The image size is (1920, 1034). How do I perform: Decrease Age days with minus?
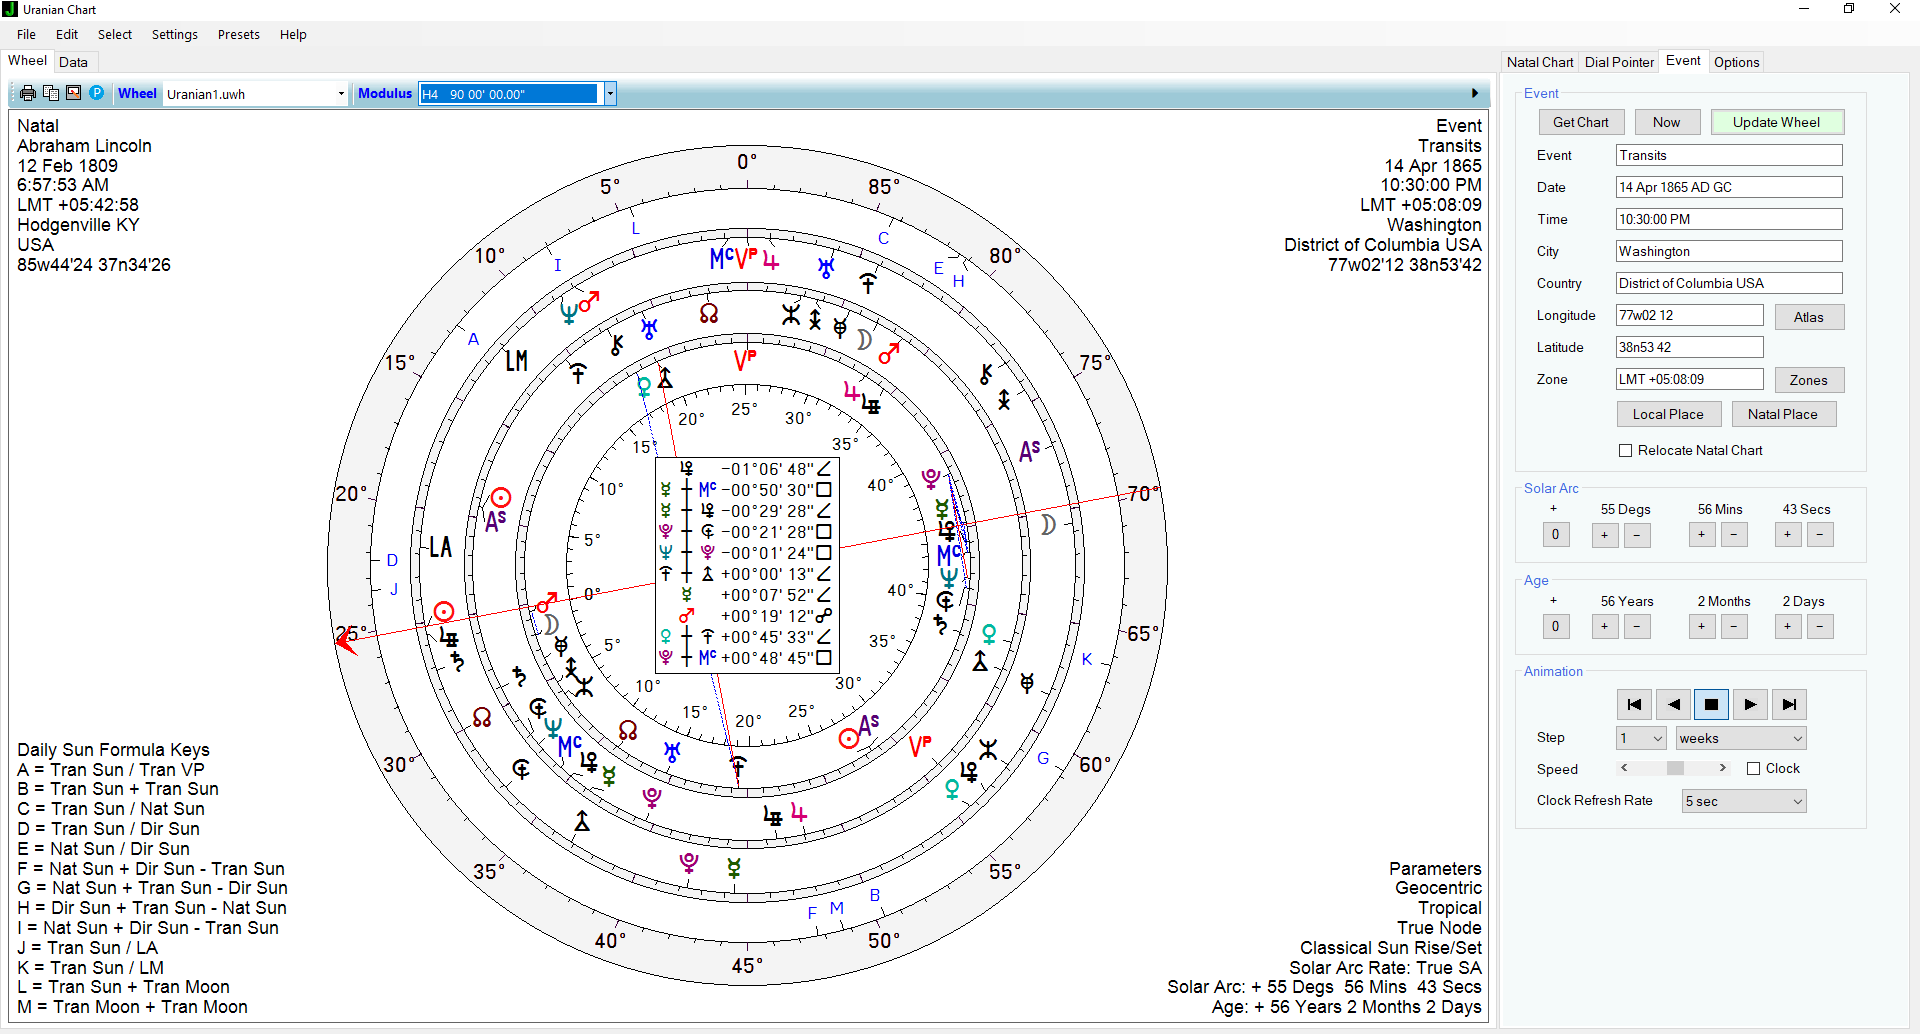click(1820, 627)
